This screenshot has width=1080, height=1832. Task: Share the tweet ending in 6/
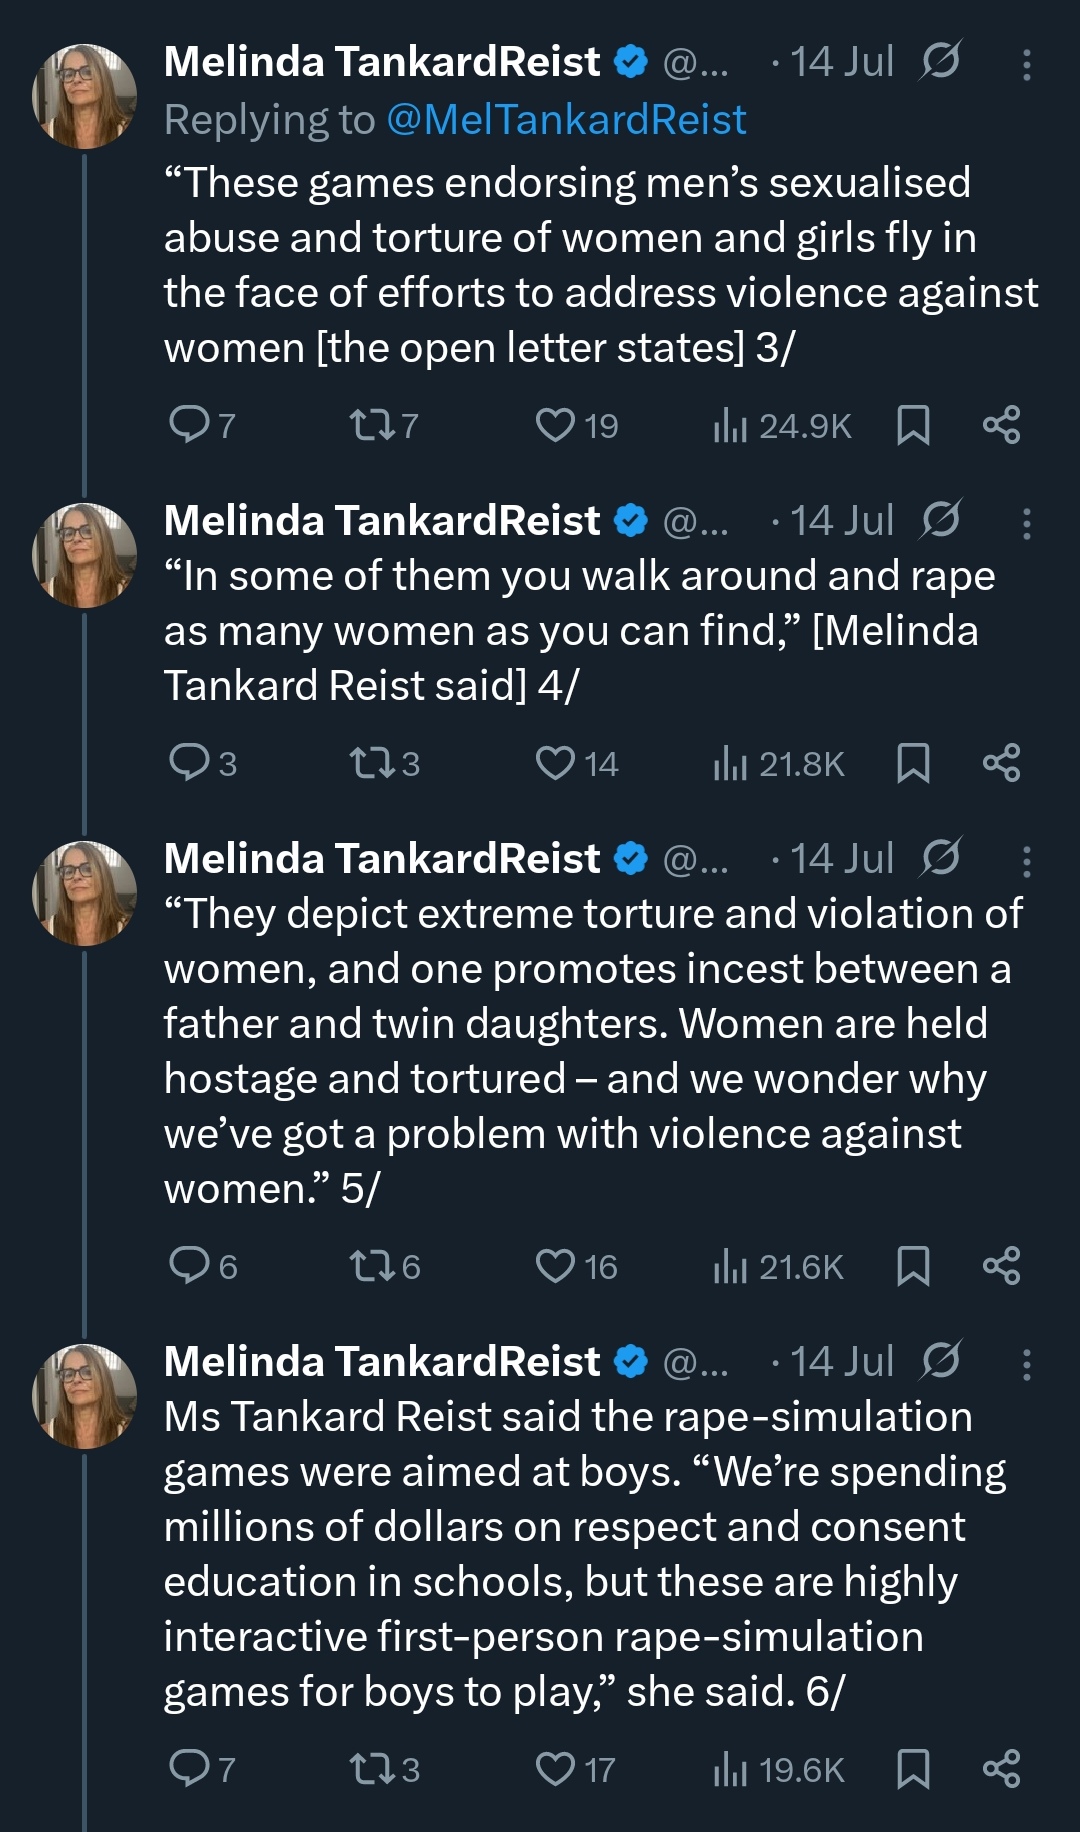pos(1001,1769)
